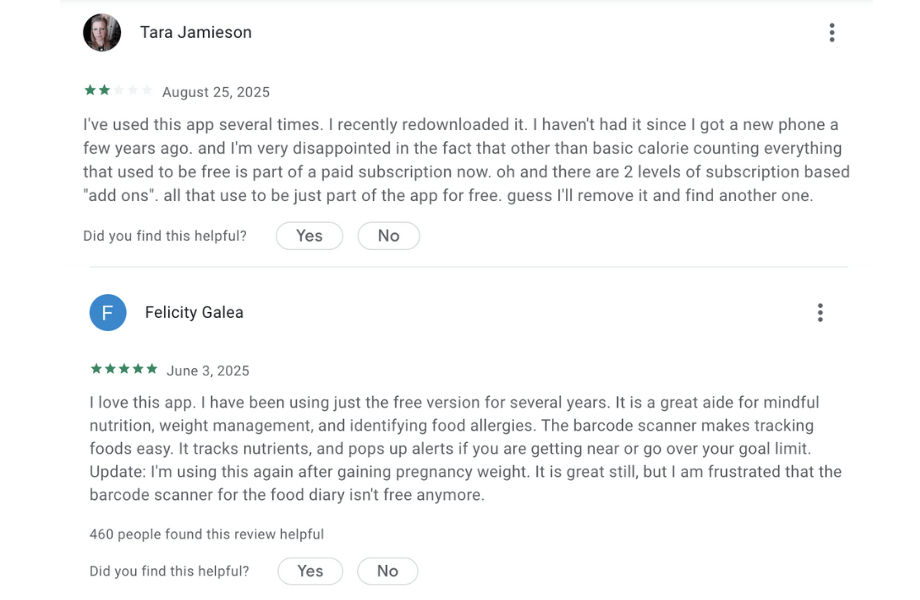This screenshot has width=920, height=600.
Task: Click the date 'August 25, 2025' on Tara's review
Action: [x=217, y=91]
